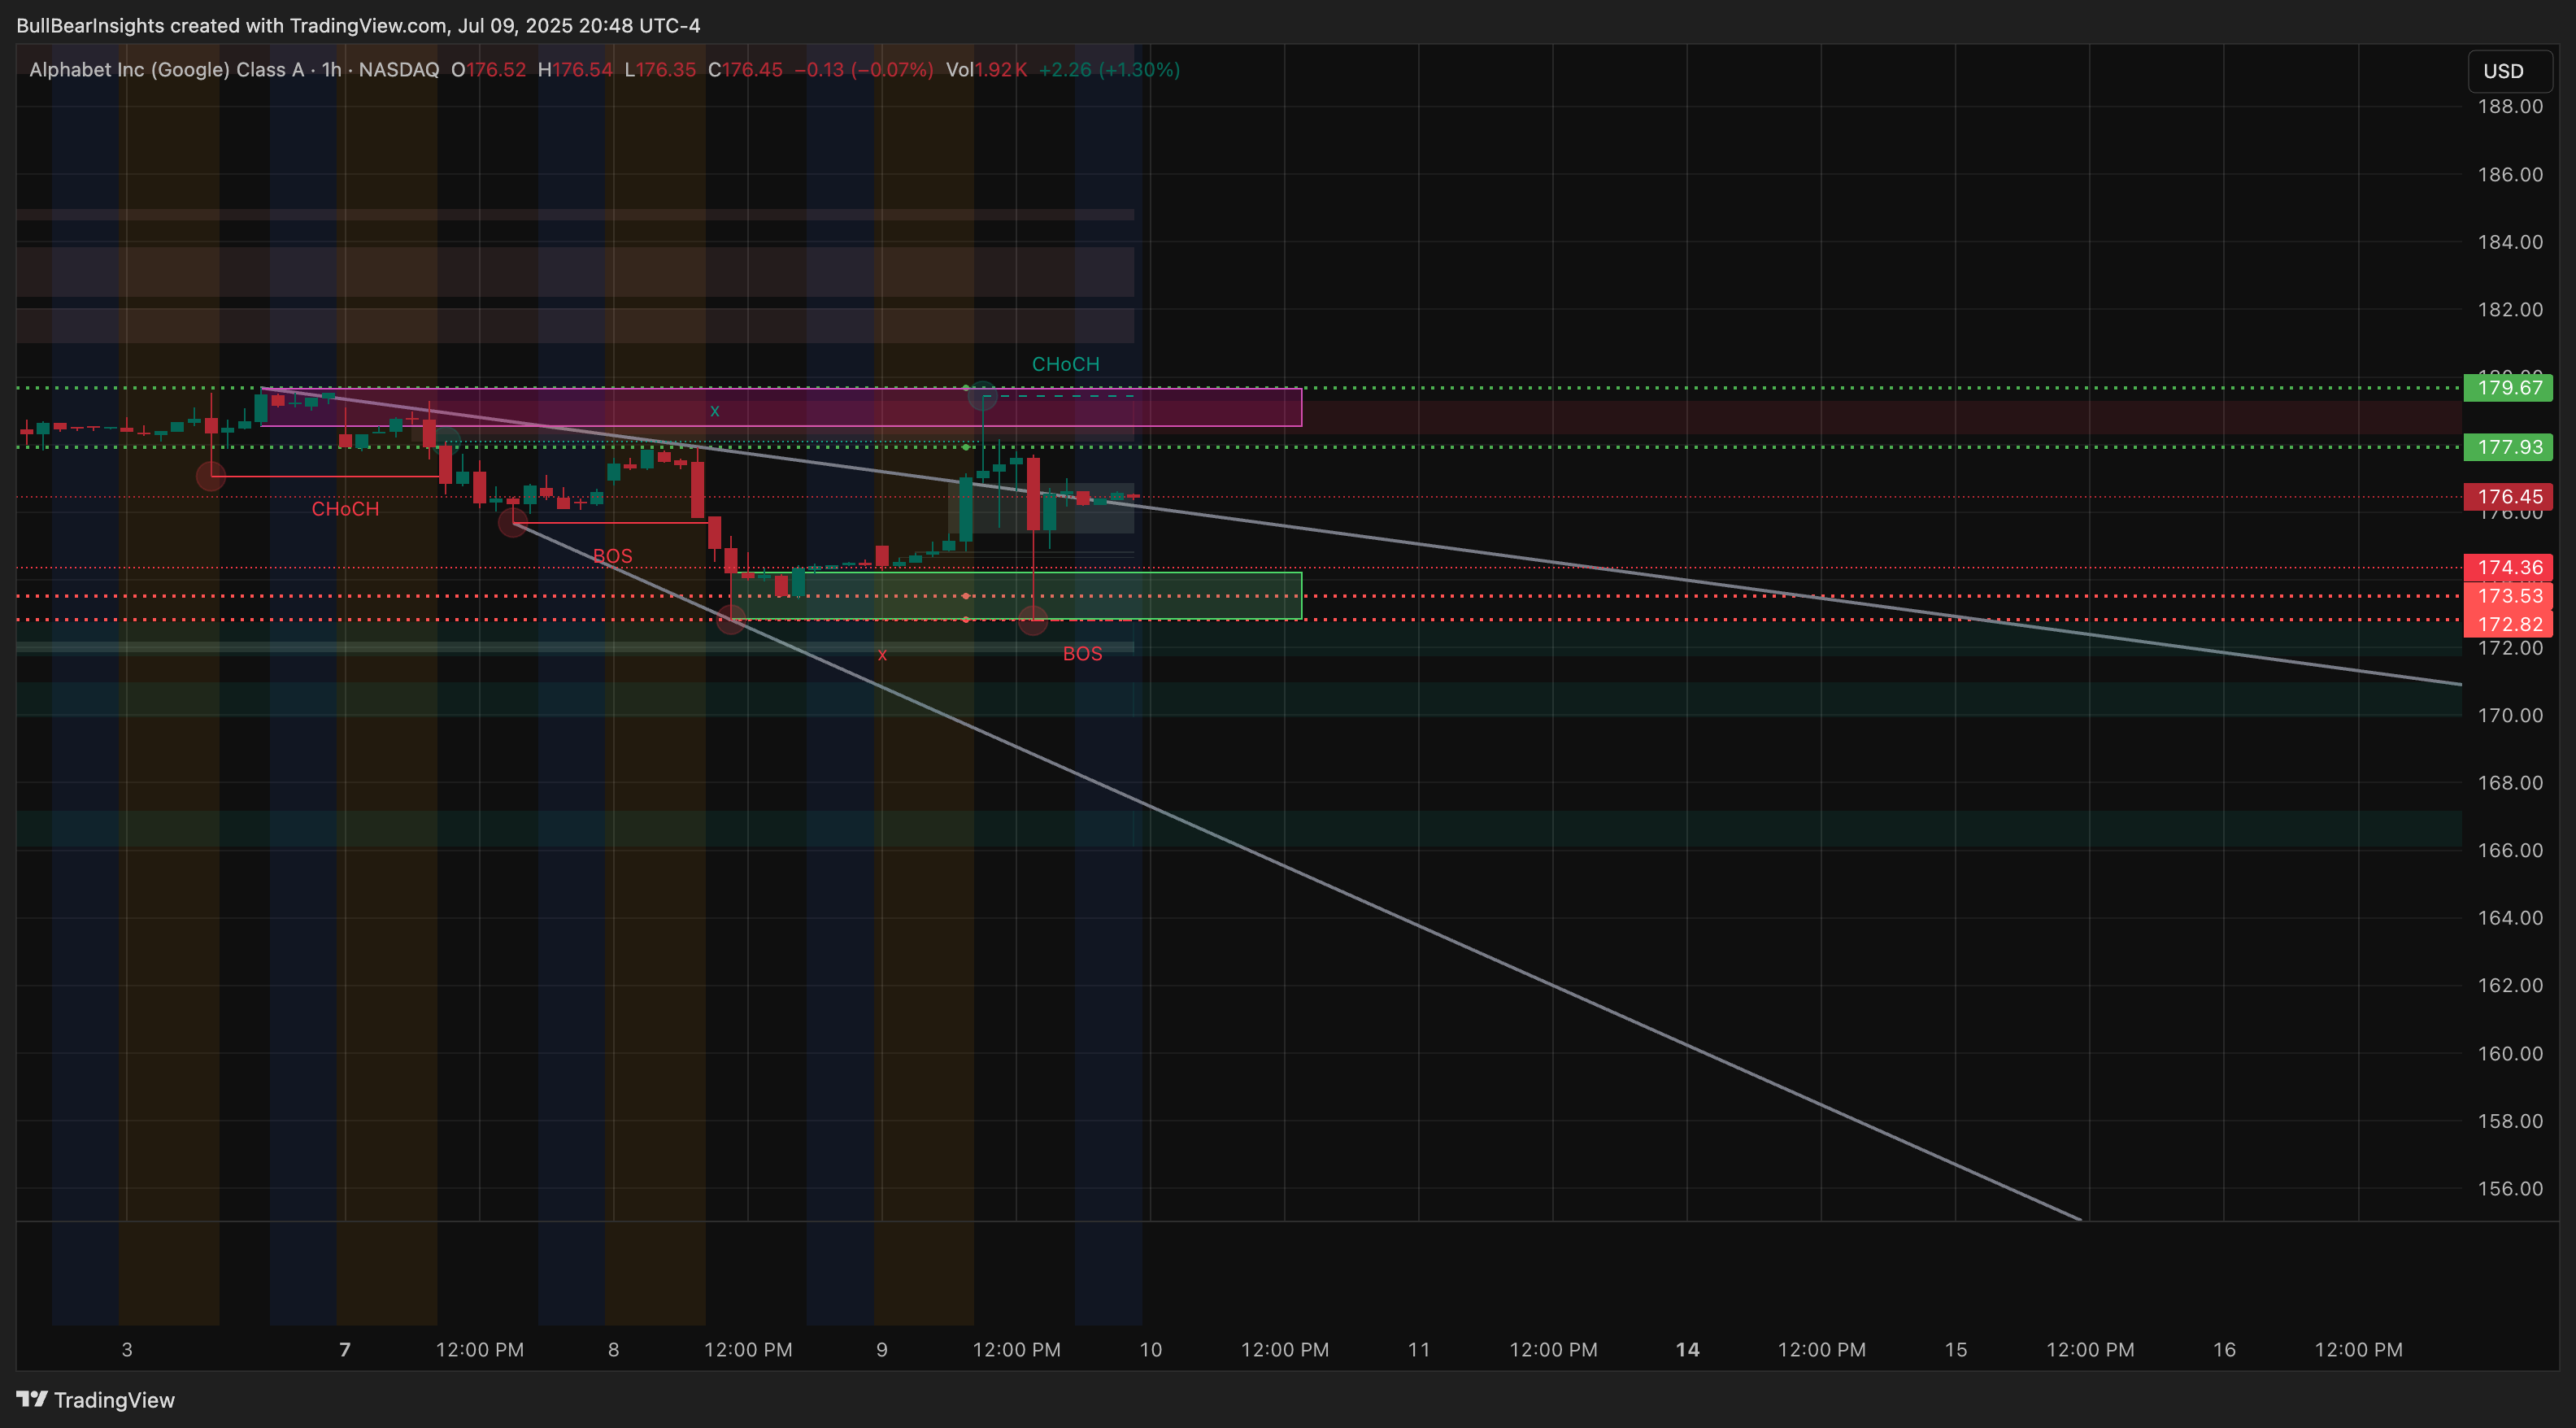
Task: Select the teal CHoCH label above the pink zone
Action: point(1065,364)
